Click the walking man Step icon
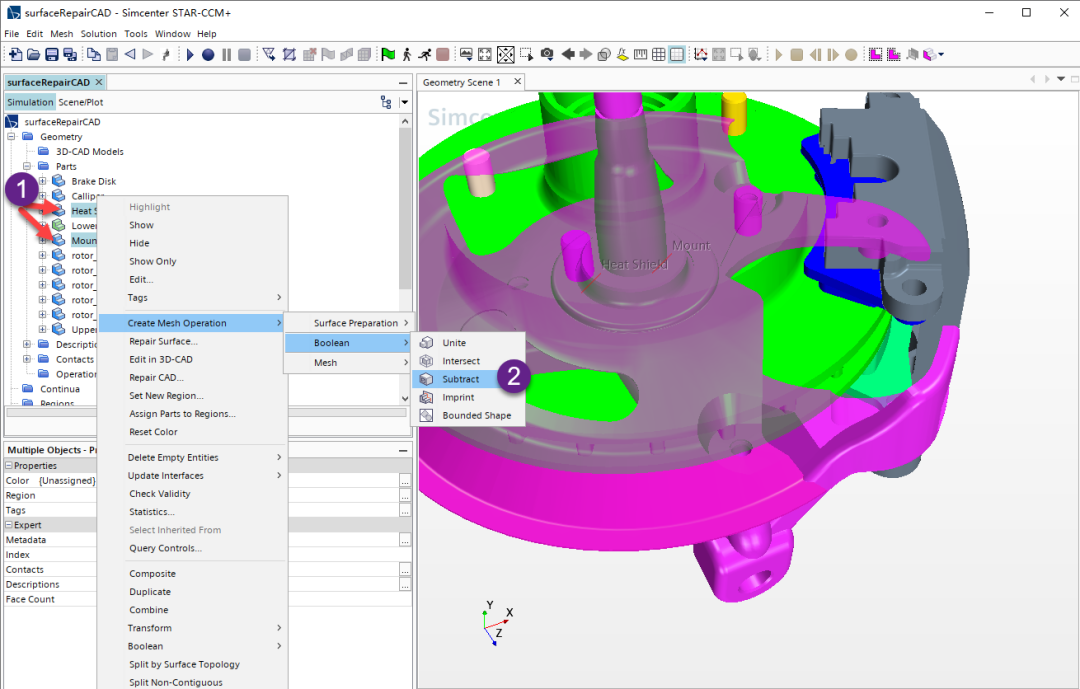The height and width of the screenshot is (689, 1080). click(407, 54)
